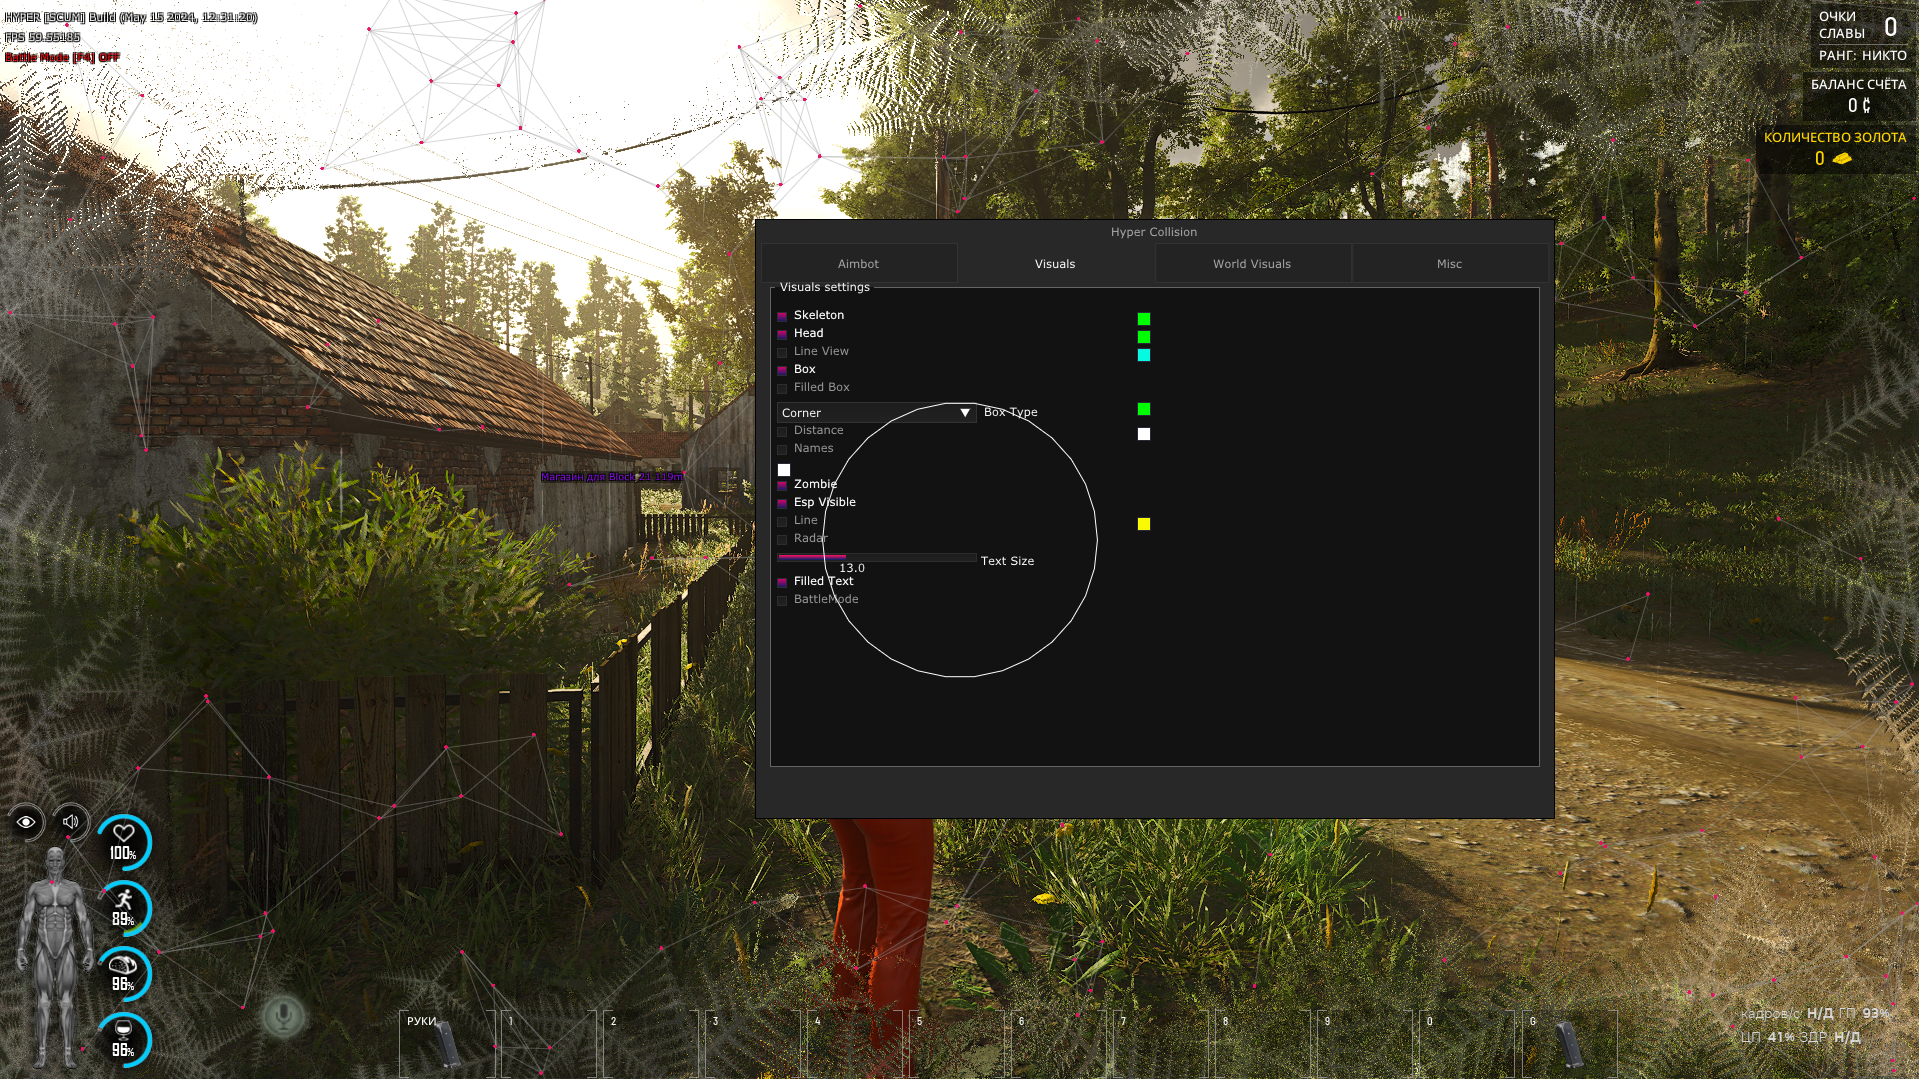Click the Text Size slider
The height and width of the screenshot is (1079, 1919).
[x=876, y=557]
